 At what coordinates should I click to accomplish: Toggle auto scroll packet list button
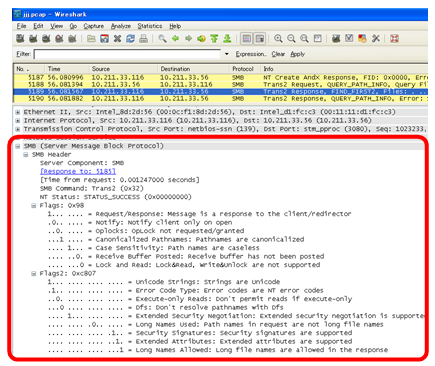tap(260, 39)
